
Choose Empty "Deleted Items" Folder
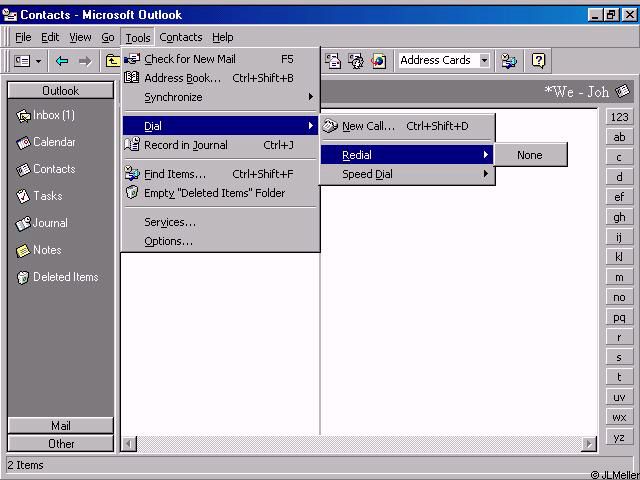click(x=220, y=193)
